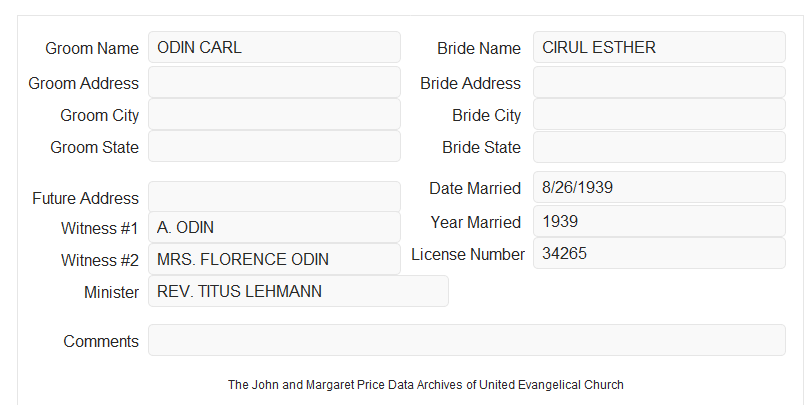Select the Minister field REV. TITUS LEHMANN
Viewport: 805px width, 405px height.
pos(298,291)
